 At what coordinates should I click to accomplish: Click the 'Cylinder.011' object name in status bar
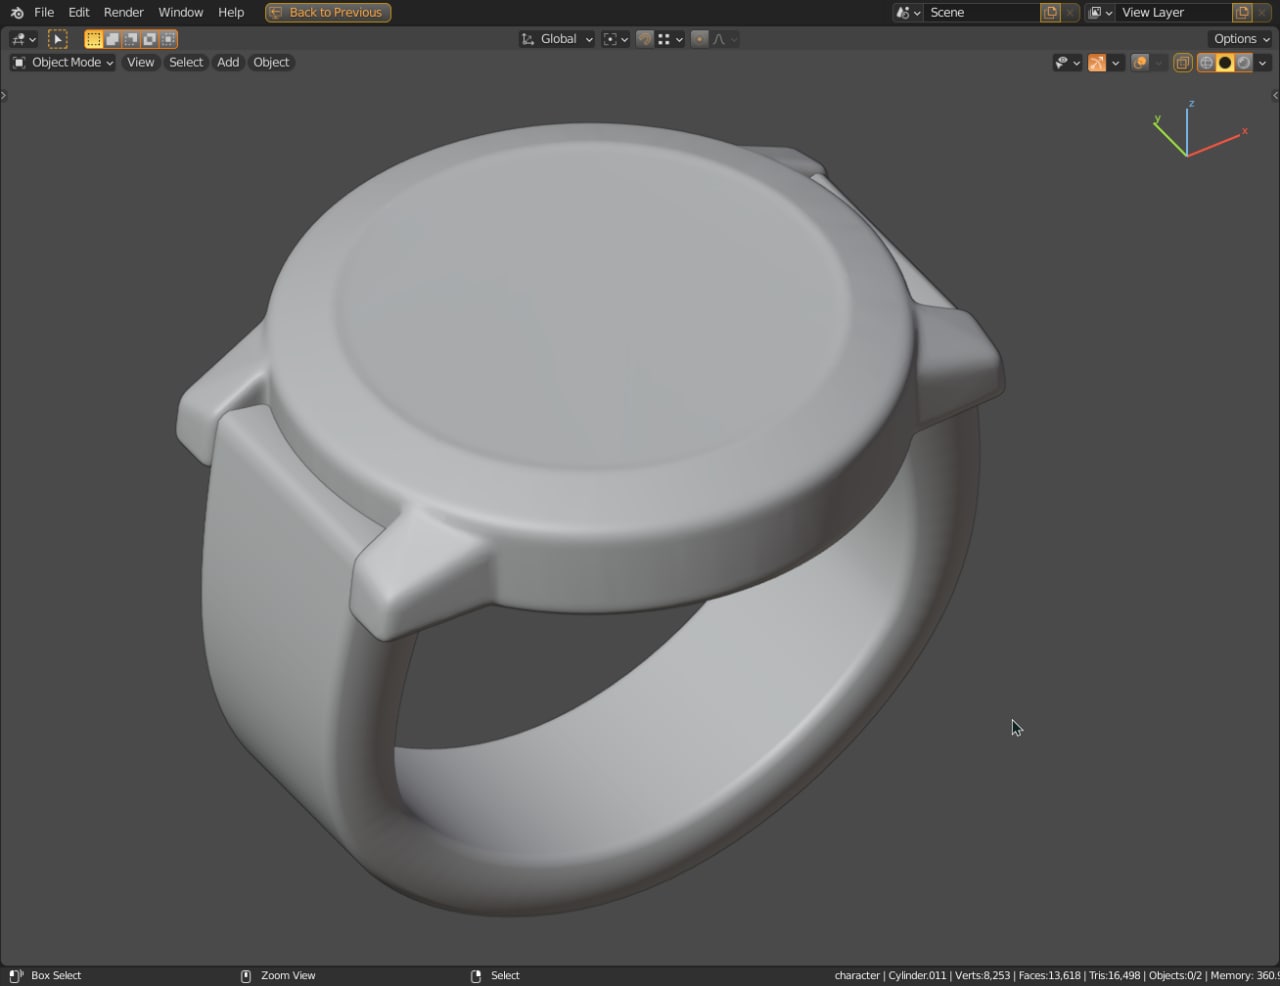pyautogui.click(x=917, y=975)
